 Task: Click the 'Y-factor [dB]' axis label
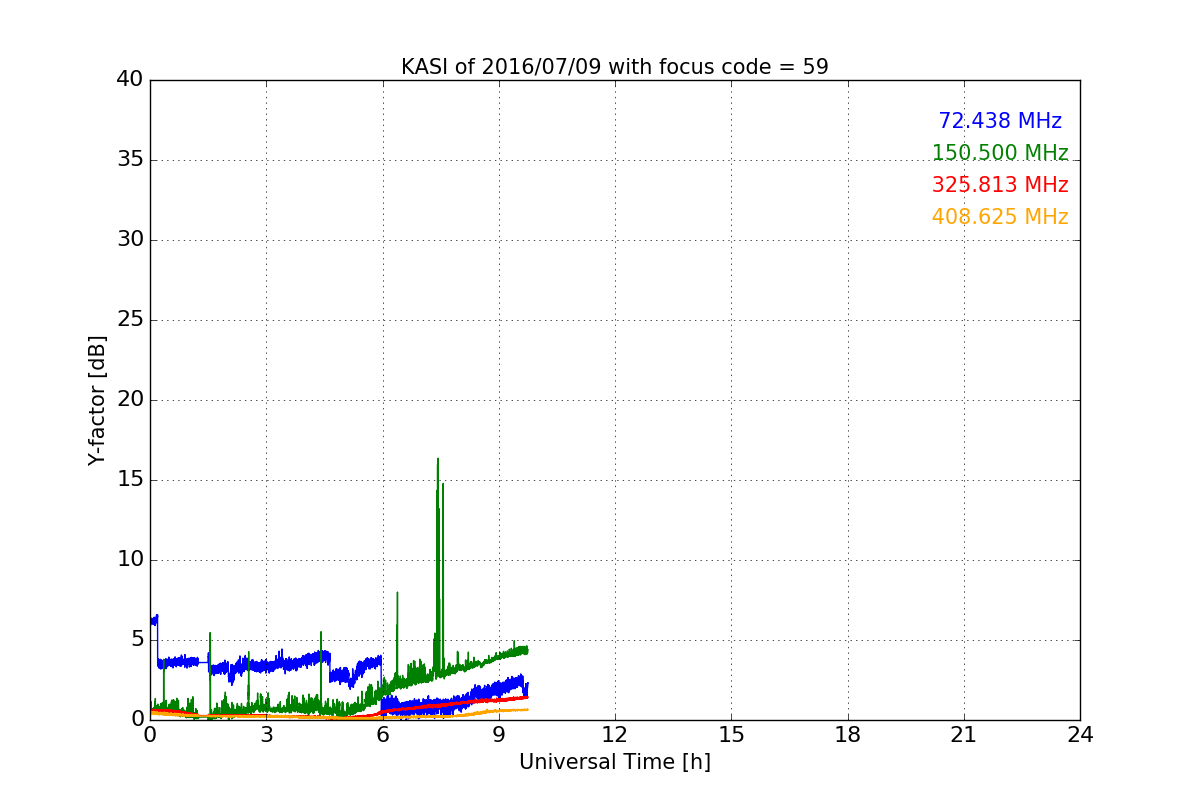97,400
